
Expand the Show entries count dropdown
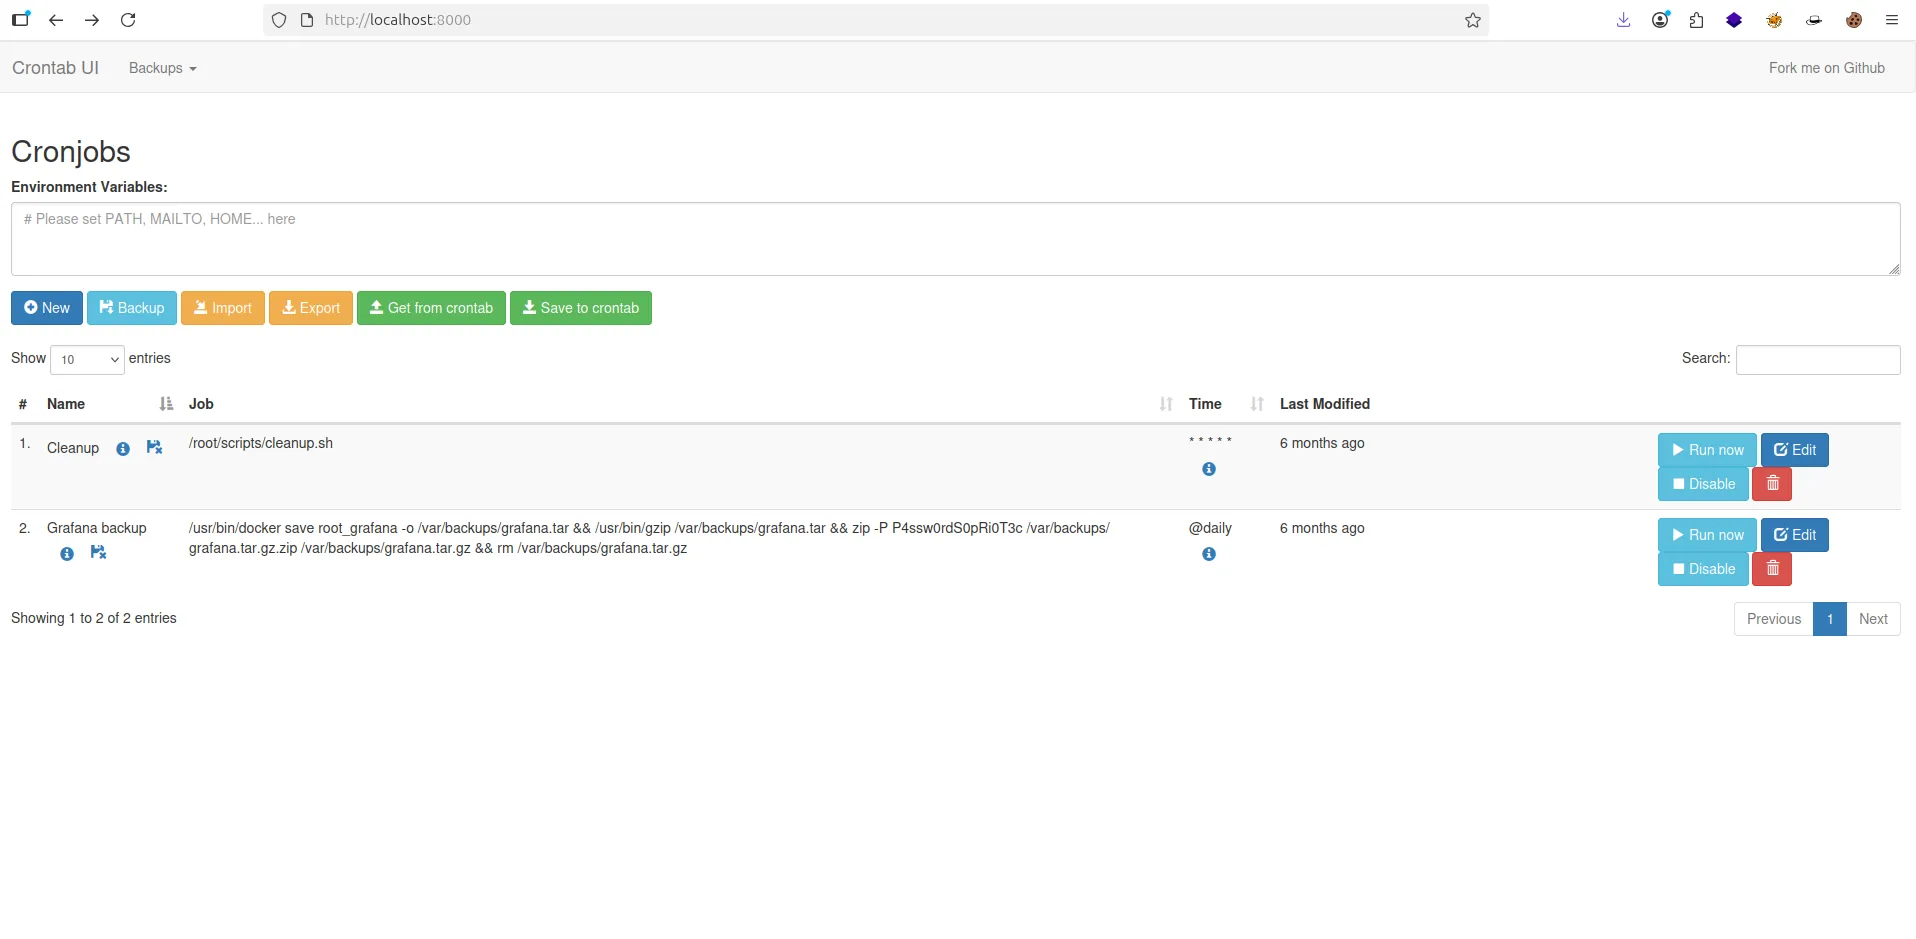87,360
